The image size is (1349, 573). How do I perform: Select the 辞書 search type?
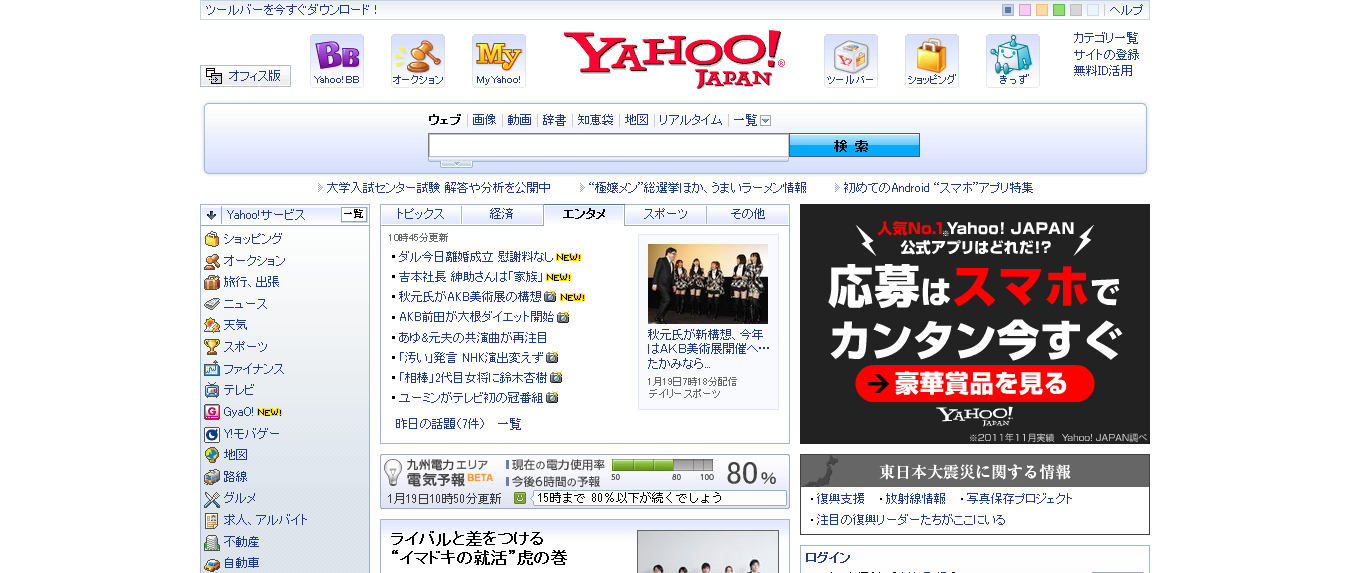pos(554,120)
